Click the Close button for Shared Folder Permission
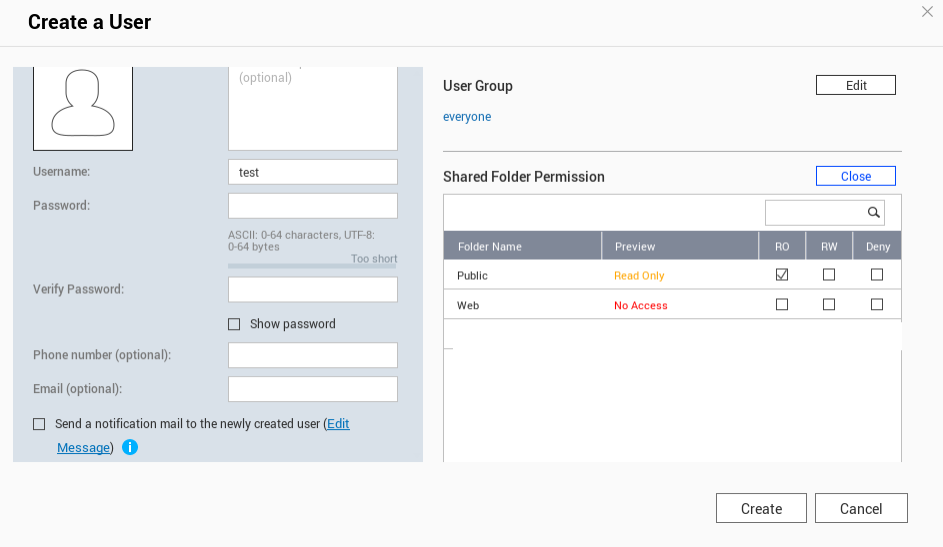 click(x=856, y=176)
